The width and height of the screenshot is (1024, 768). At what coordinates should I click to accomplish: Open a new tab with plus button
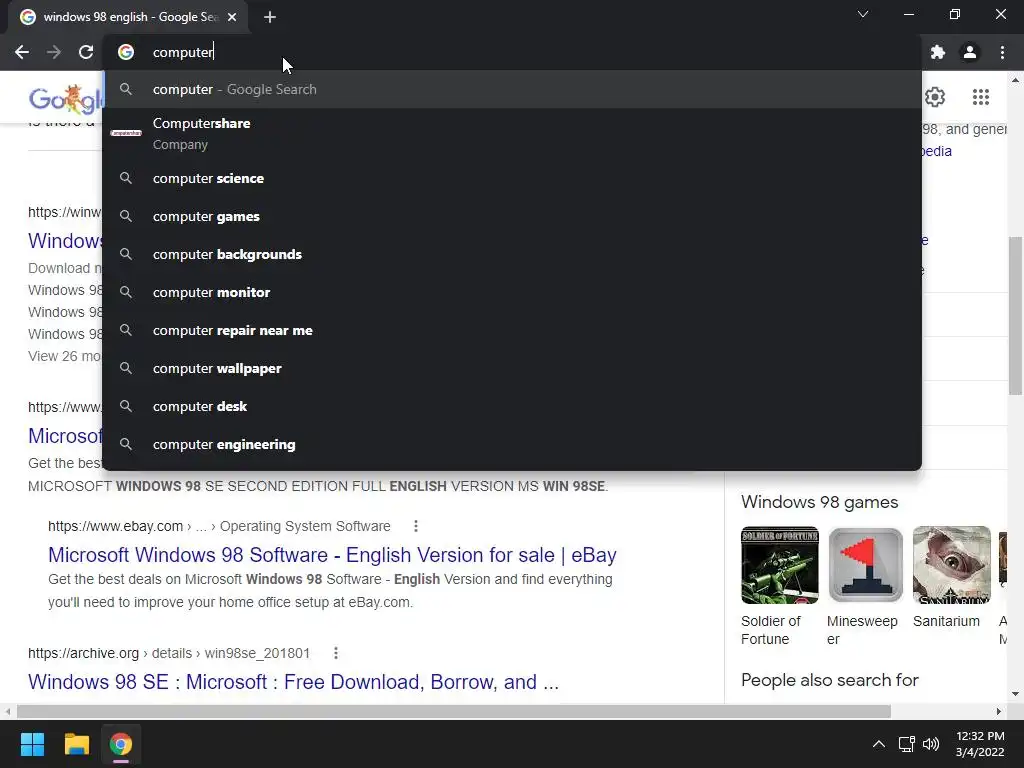pos(270,17)
